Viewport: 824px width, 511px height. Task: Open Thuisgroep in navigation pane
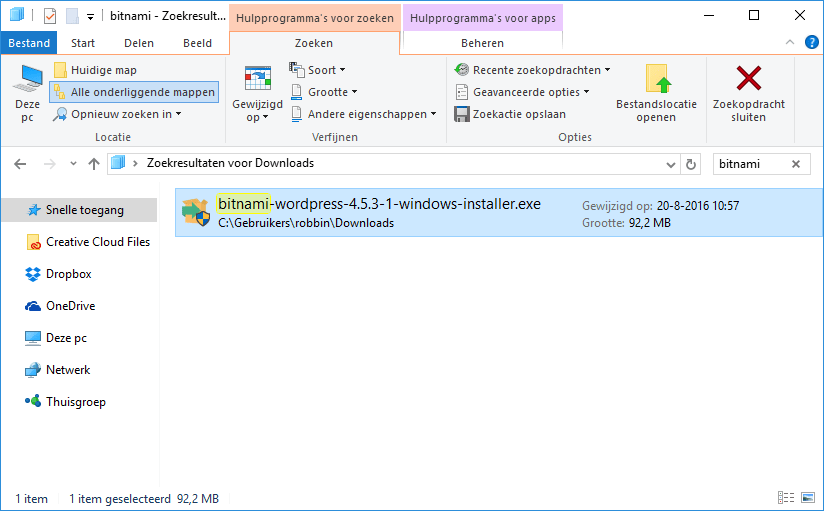click(65, 402)
